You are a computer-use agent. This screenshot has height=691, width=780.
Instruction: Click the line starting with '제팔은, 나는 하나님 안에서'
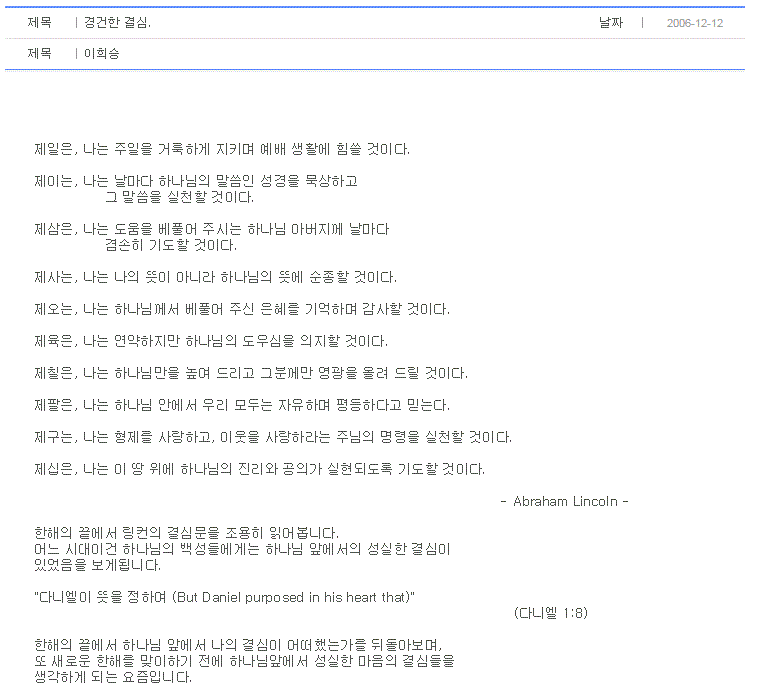242,405
